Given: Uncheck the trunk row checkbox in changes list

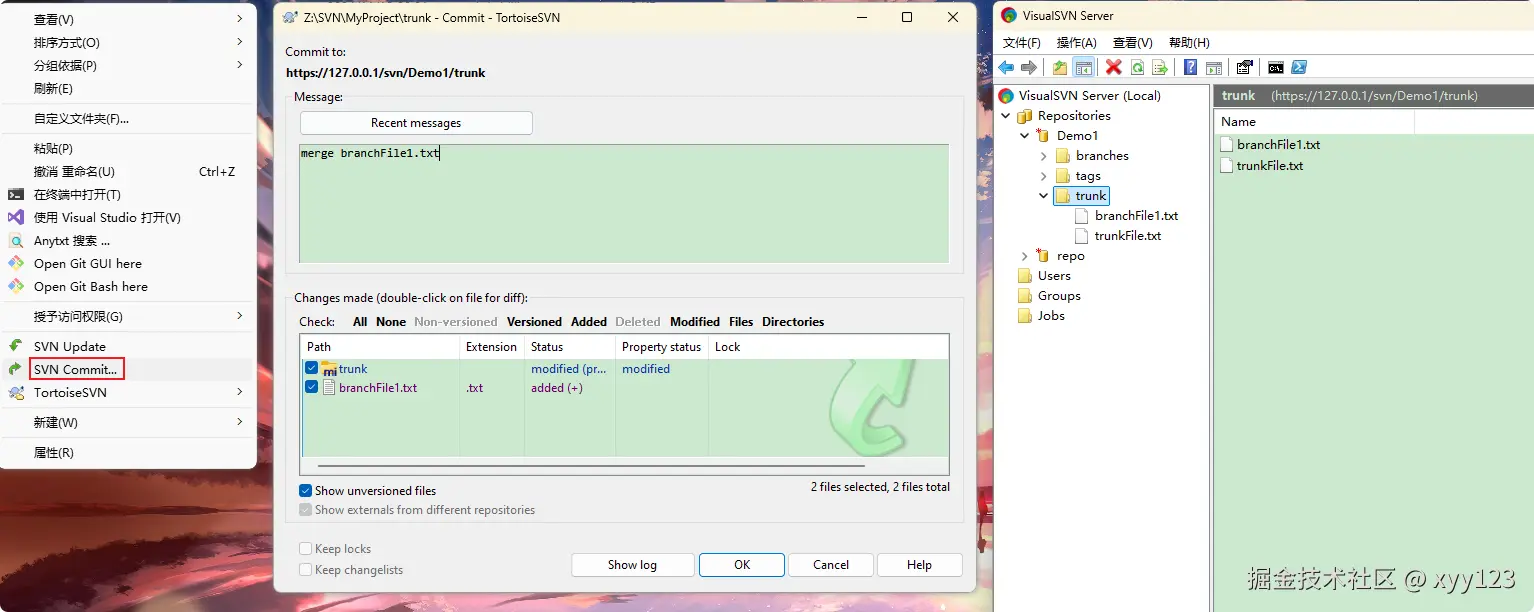Looking at the screenshot, I should tap(312, 368).
